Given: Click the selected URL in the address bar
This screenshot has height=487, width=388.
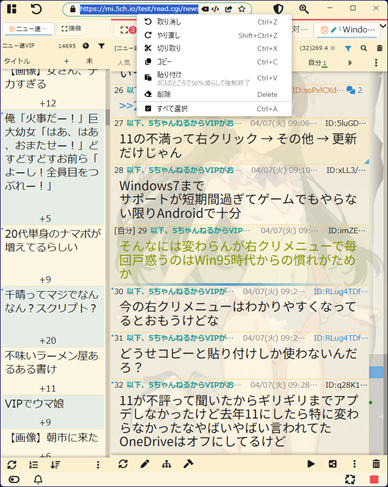Looking at the screenshot, I should (x=139, y=9).
